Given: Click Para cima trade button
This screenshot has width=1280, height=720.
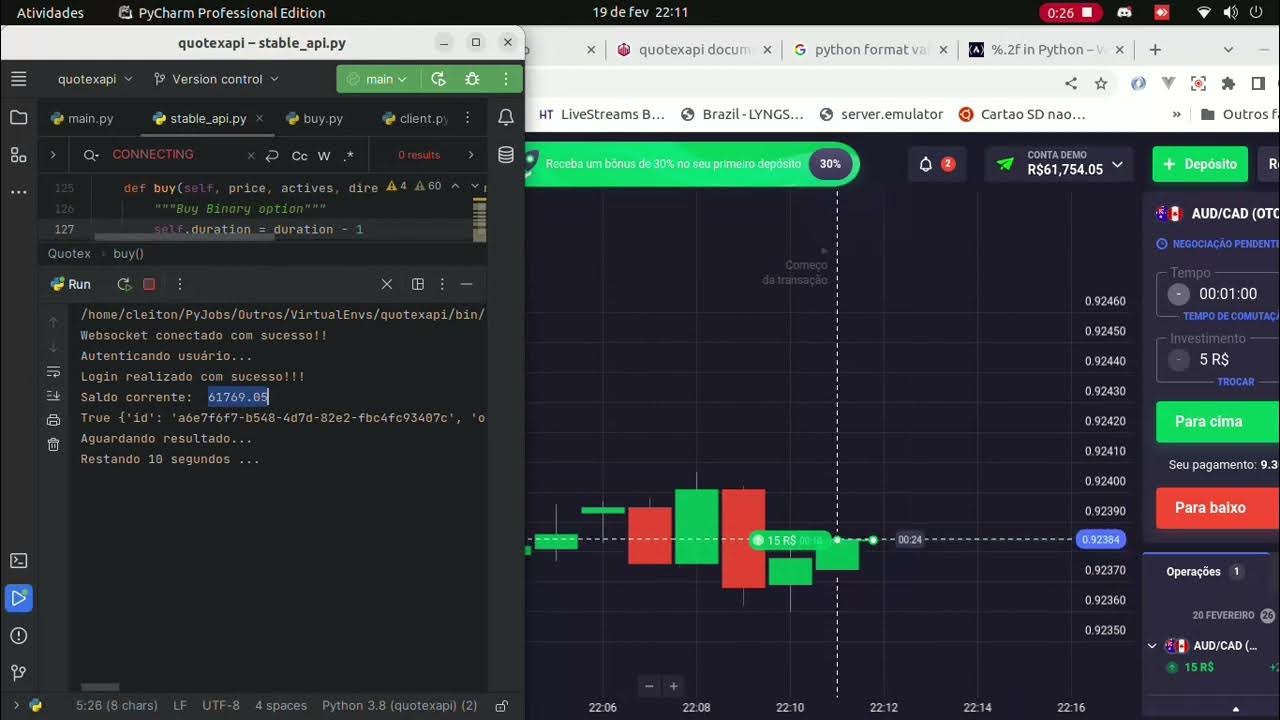Looking at the screenshot, I should tap(1218, 421).
